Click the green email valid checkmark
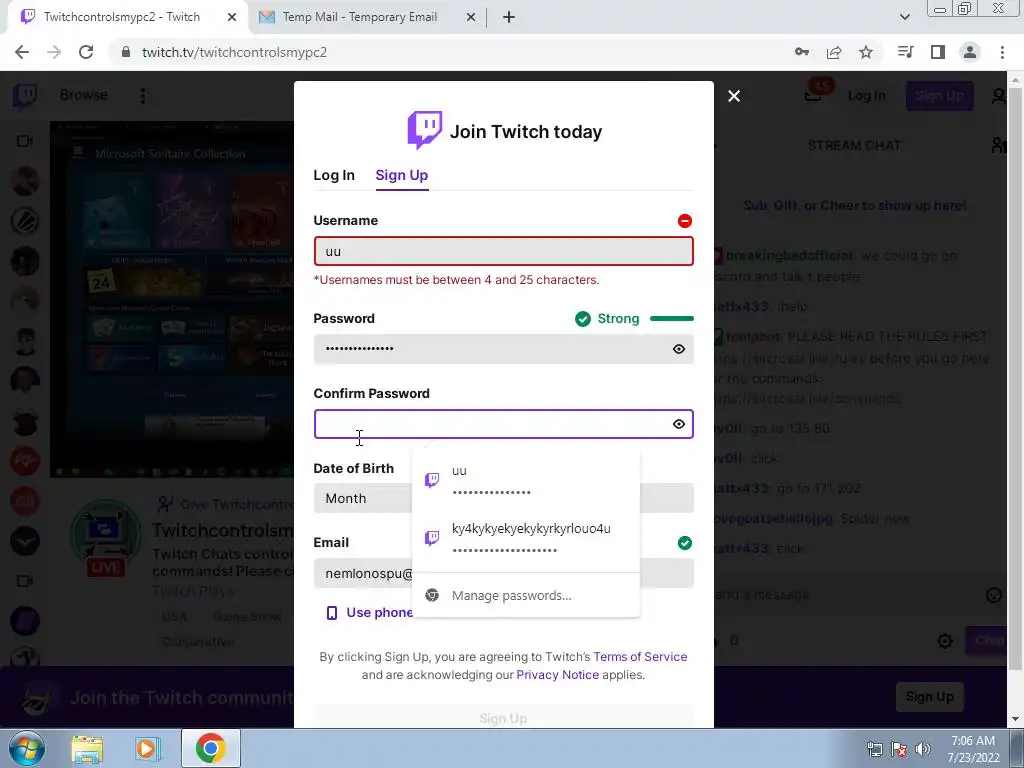Image resolution: width=1024 pixels, height=768 pixels. pyautogui.click(x=684, y=543)
